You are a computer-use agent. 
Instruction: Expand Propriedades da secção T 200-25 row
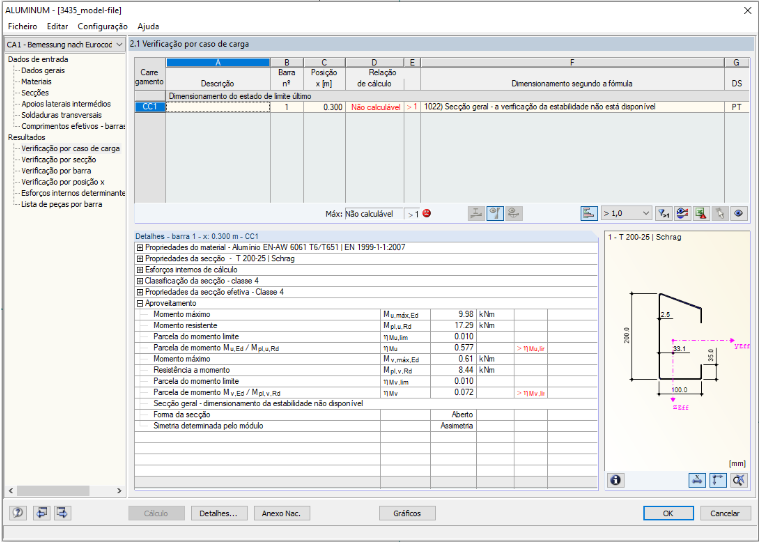(140, 258)
